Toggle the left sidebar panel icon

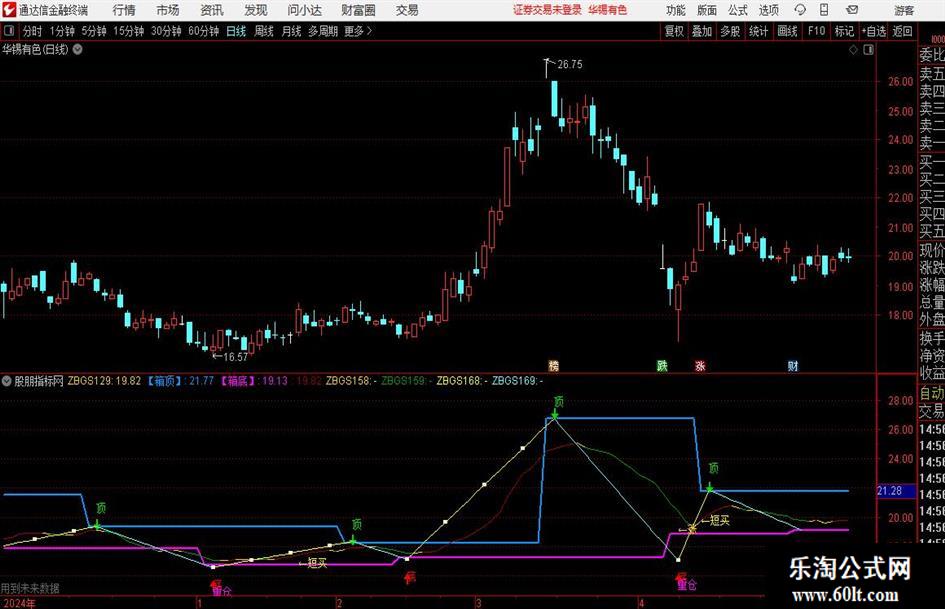point(9,31)
